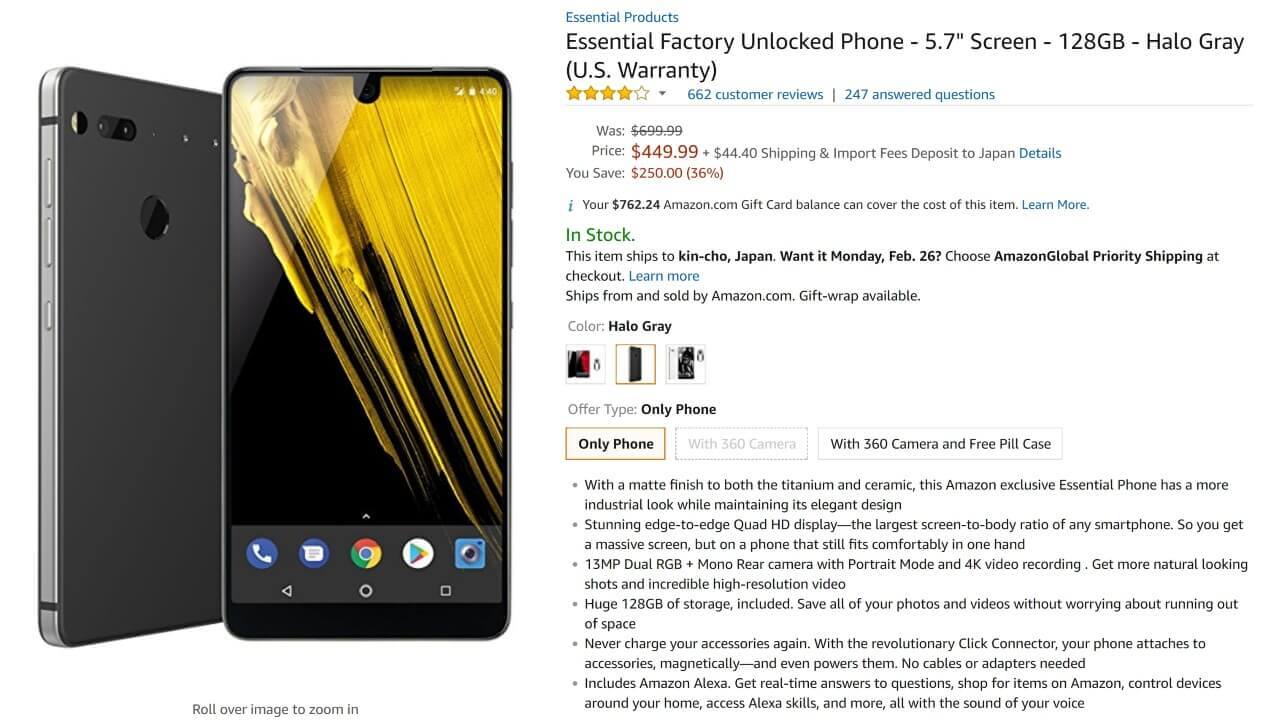Open the Essential Products brand link
Image resolution: width=1280 pixels, height=720 pixels.
click(622, 17)
